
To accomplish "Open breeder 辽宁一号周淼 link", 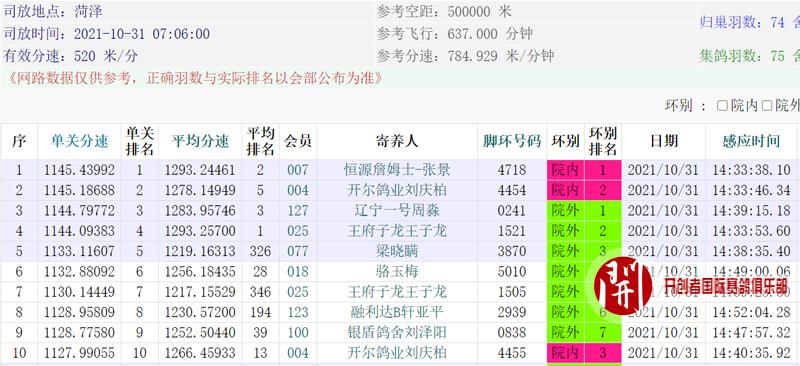I will 397,210.
